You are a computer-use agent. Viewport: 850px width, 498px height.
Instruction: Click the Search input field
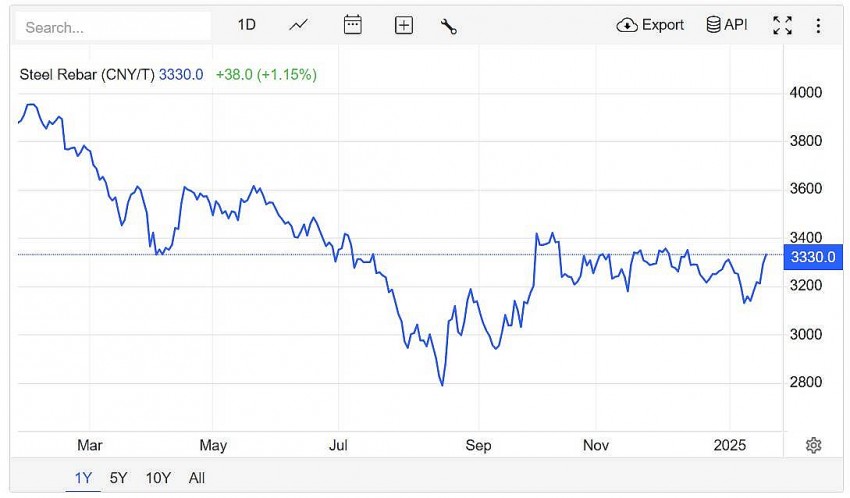(x=112, y=27)
